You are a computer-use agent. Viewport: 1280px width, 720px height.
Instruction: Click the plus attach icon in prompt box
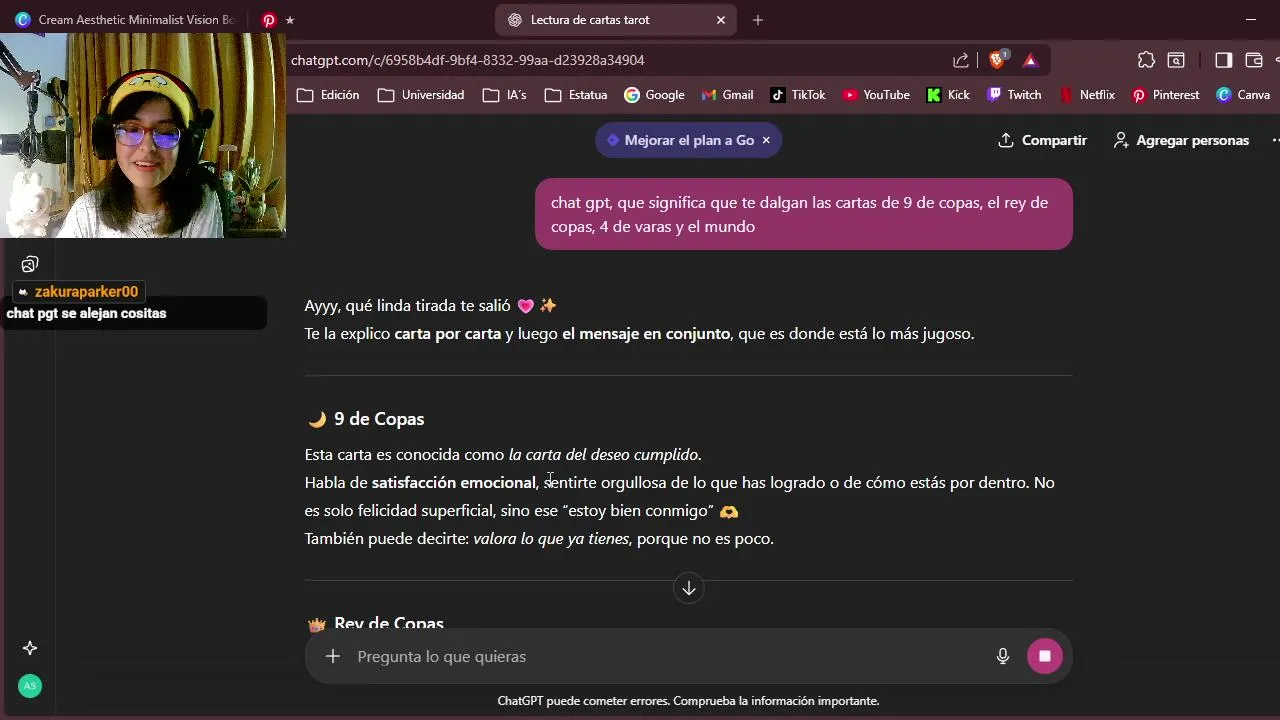[333, 656]
